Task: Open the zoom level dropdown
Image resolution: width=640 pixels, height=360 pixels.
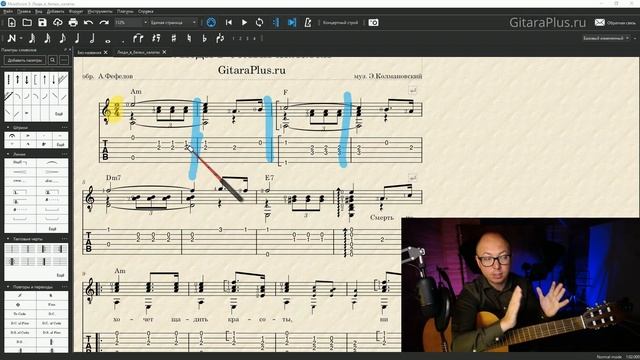Action: 131,22
